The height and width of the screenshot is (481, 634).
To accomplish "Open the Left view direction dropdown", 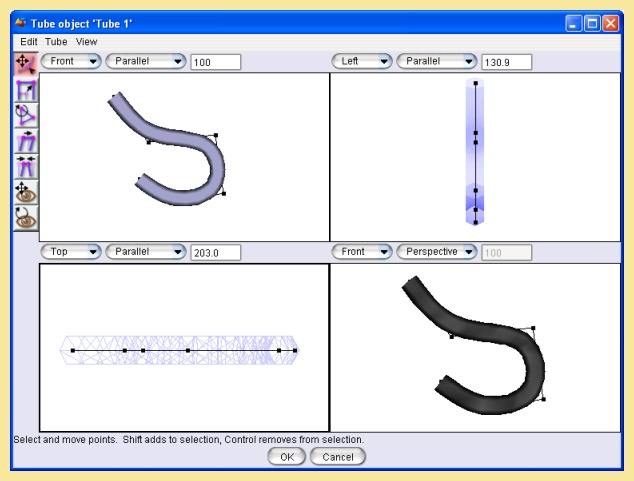I will pyautogui.click(x=361, y=62).
